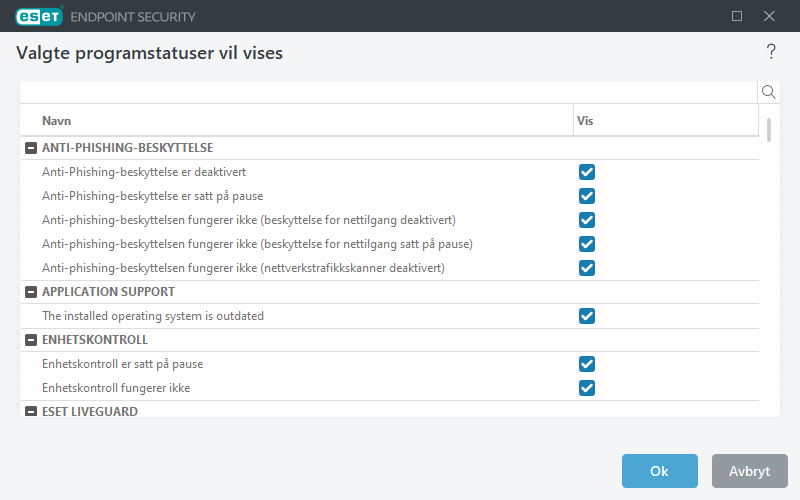Click the search magnifier icon
This screenshot has height=500, width=800.
point(768,92)
